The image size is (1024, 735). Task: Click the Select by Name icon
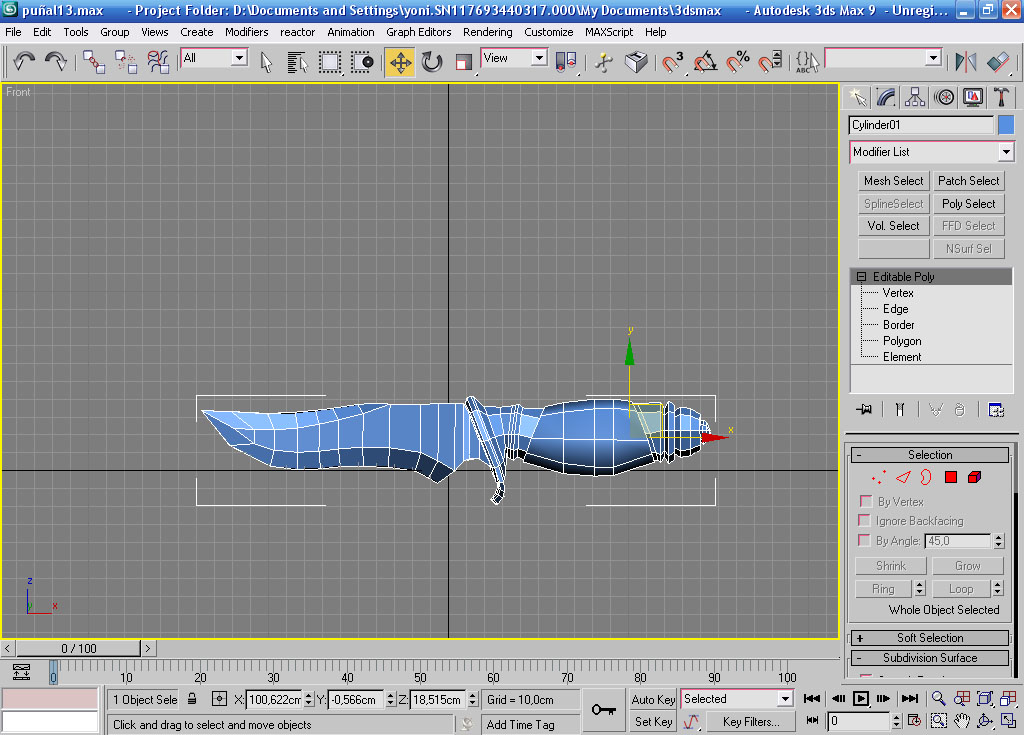click(297, 62)
